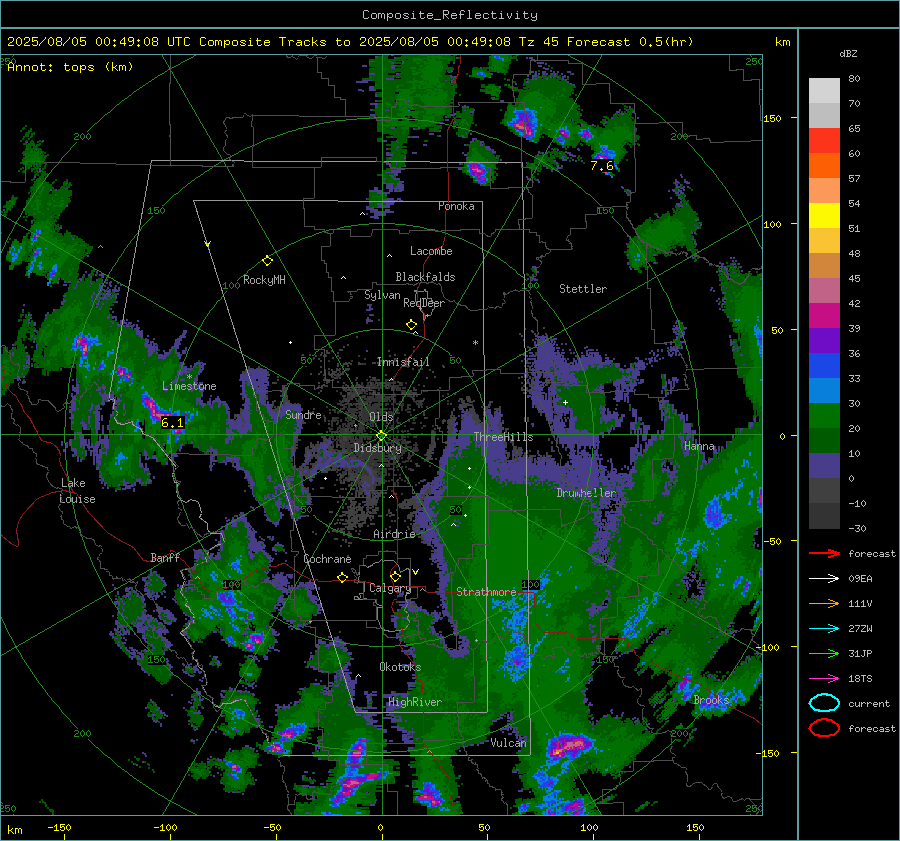Click the red 65-60 dBZ color swatch
The image size is (900, 841).
pyautogui.click(x=824, y=141)
